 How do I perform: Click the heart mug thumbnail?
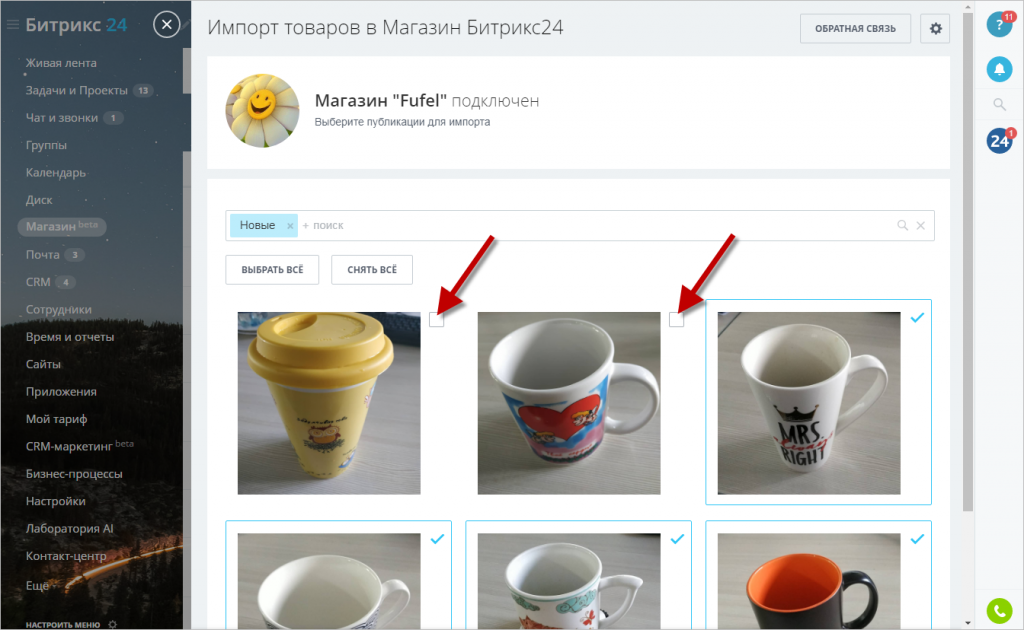click(x=569, y=403)
